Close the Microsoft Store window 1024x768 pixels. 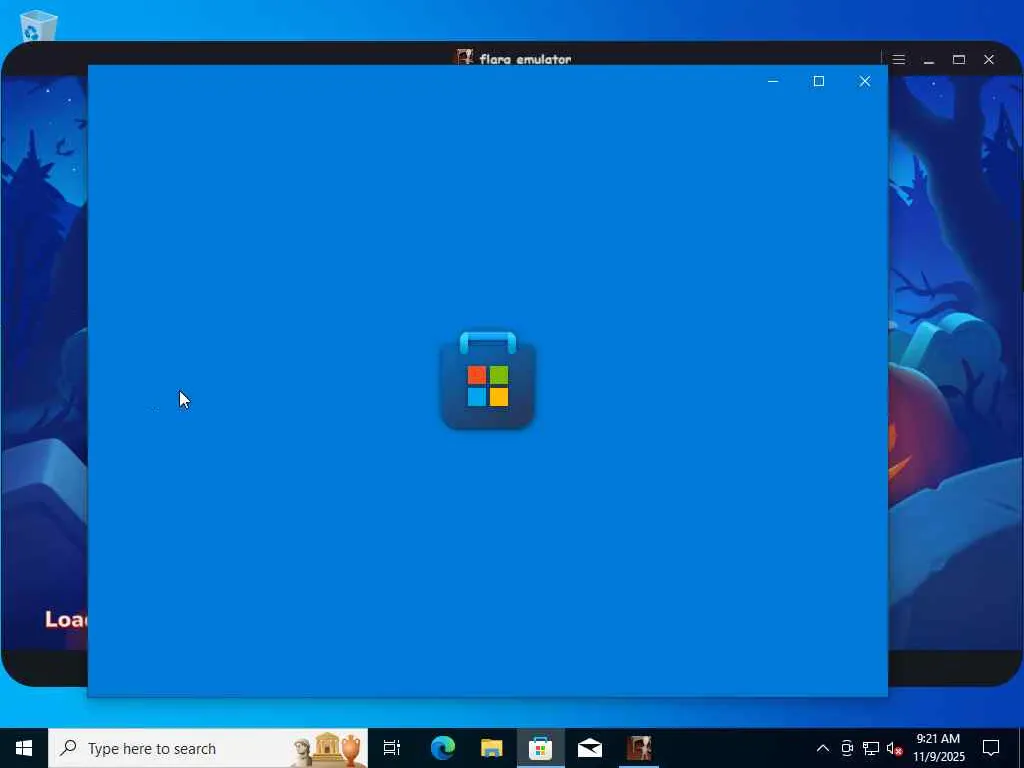865,81
